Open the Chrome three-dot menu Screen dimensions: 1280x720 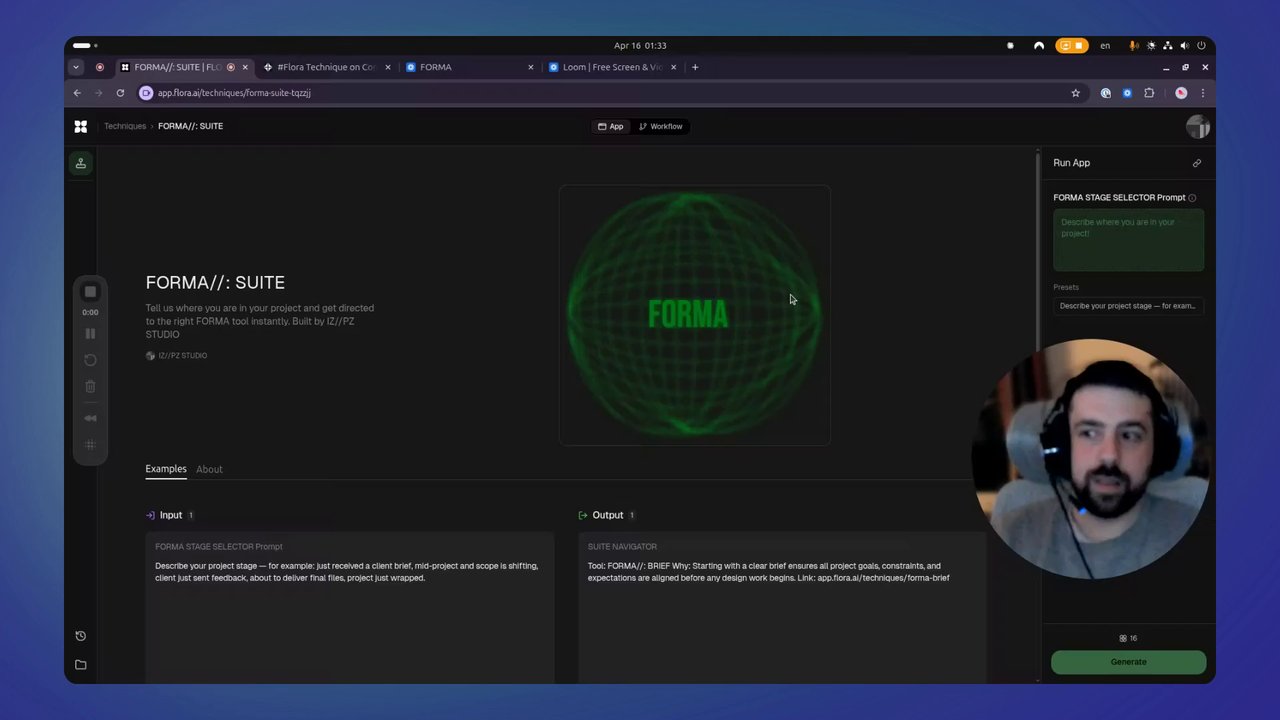click(x=1203, y=93)
